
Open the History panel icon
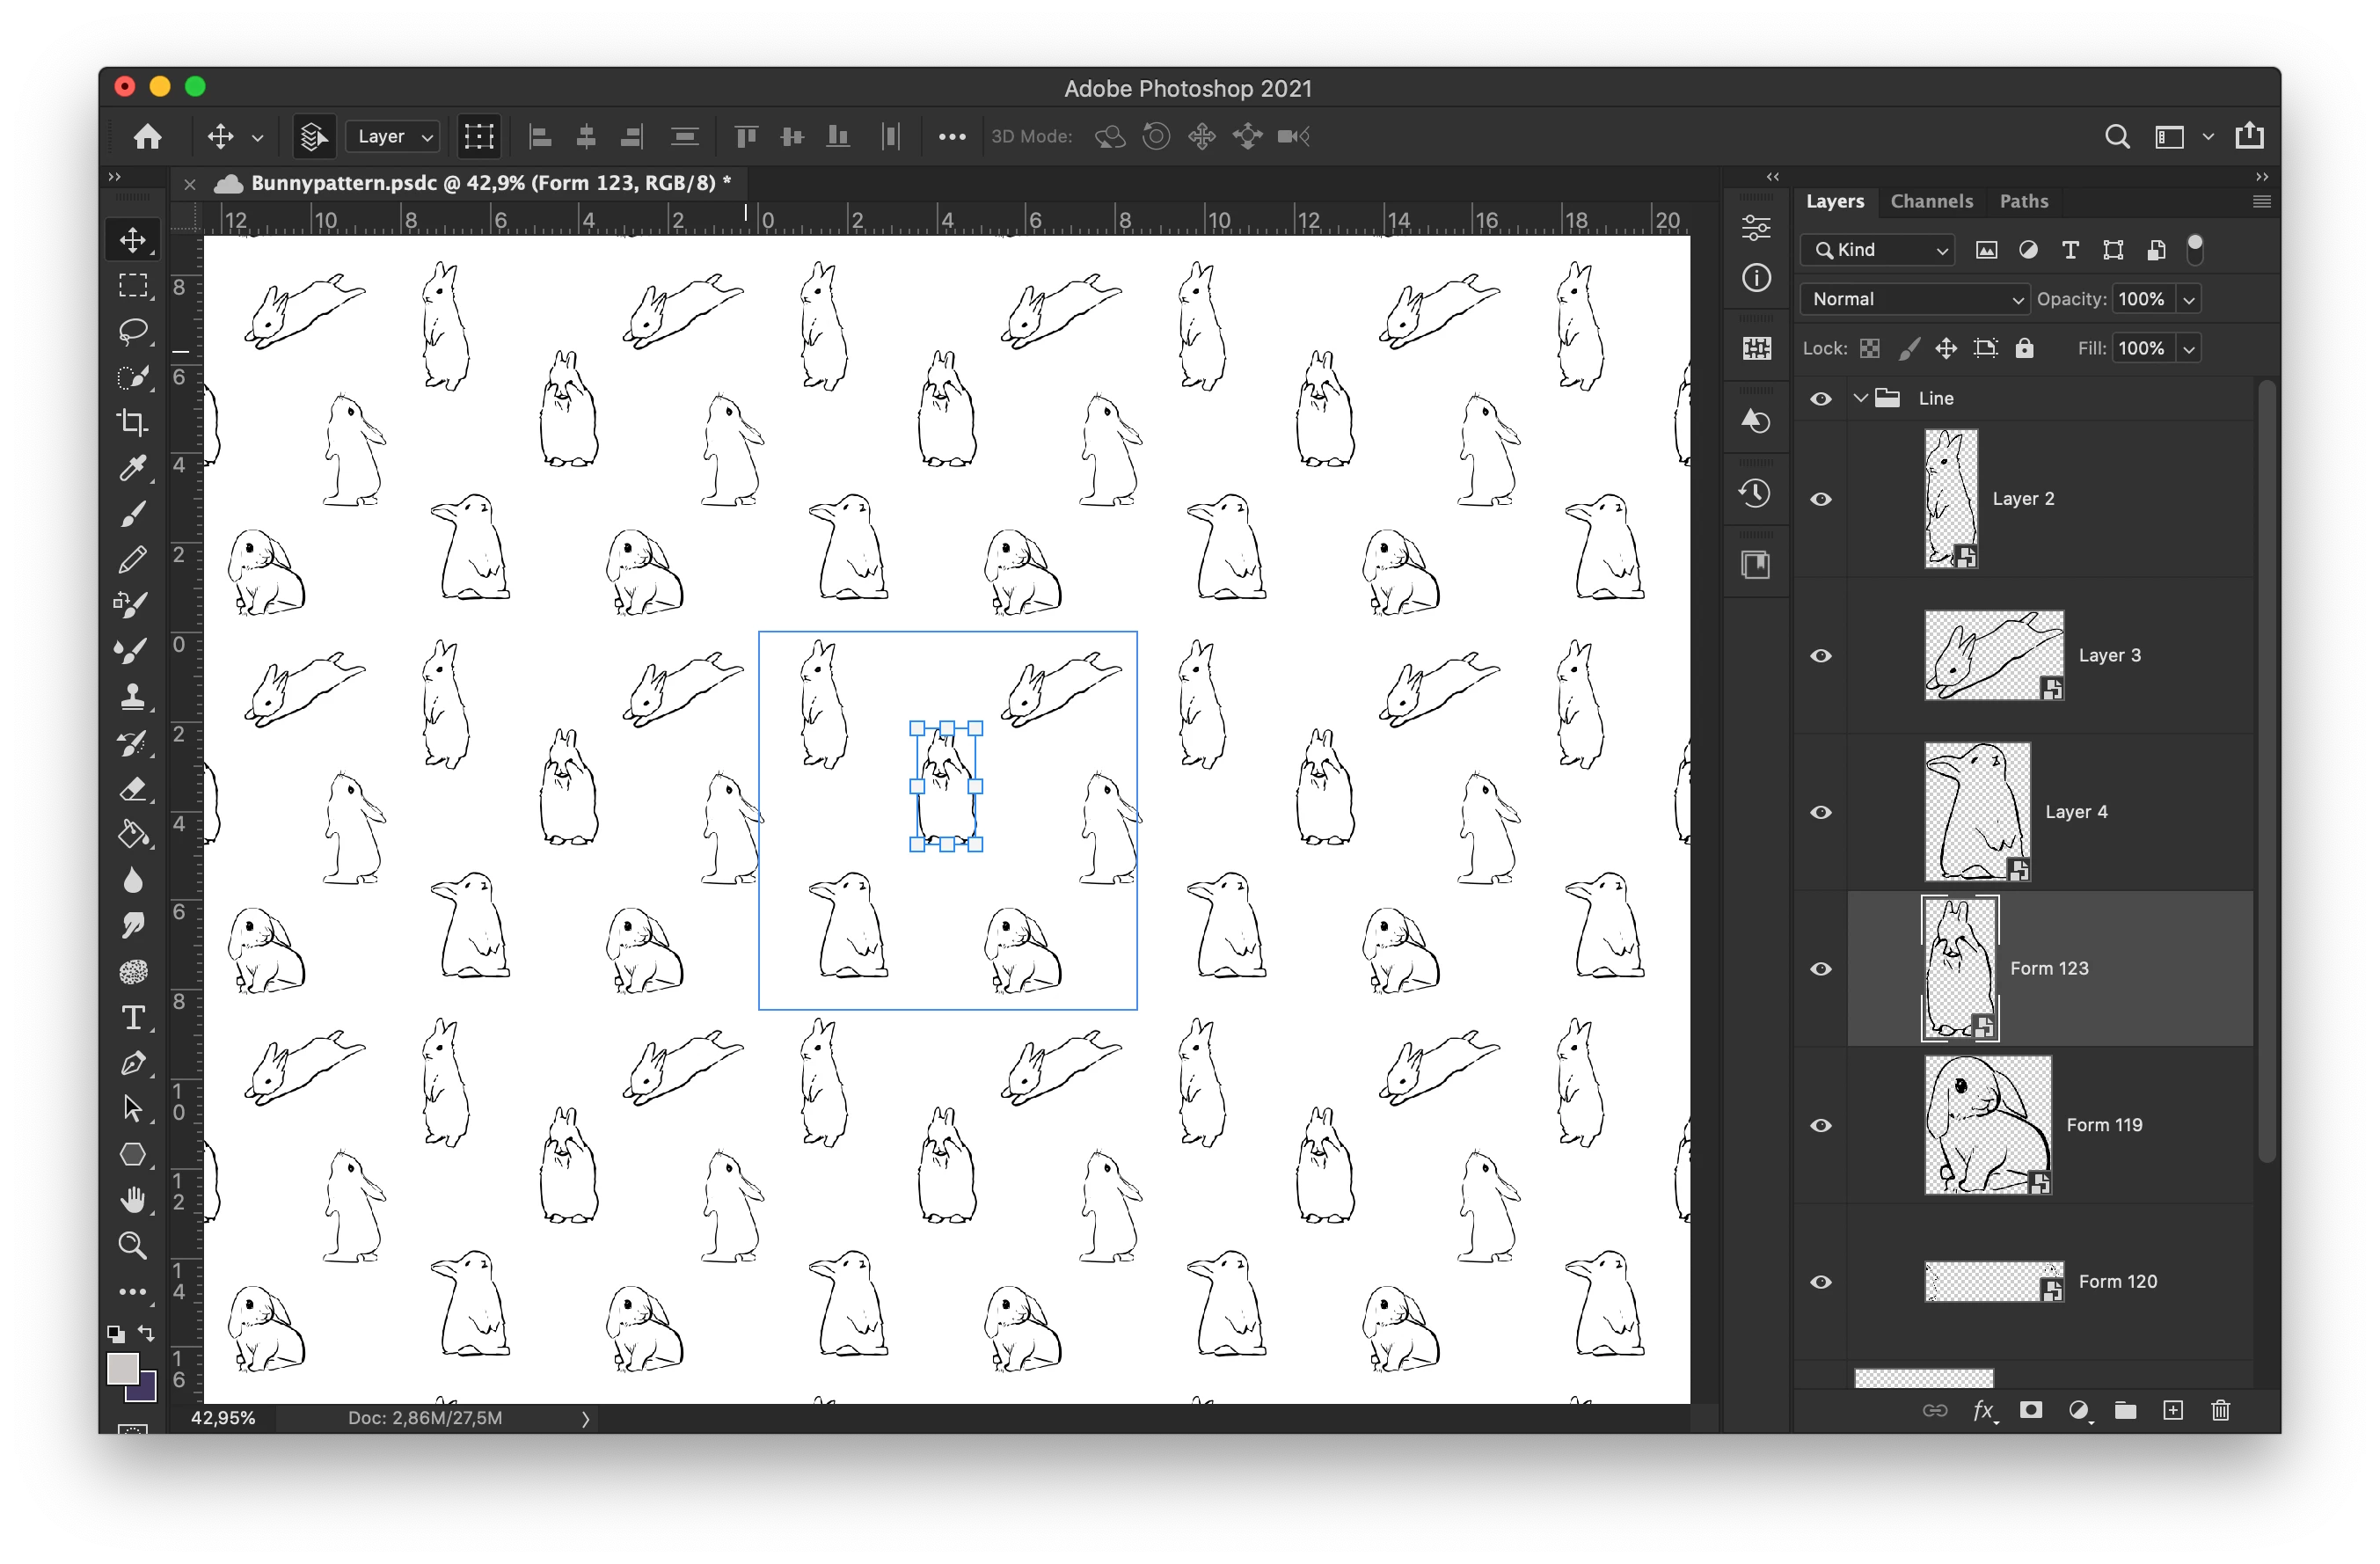pyautogui.click(x=1756, y=493)
